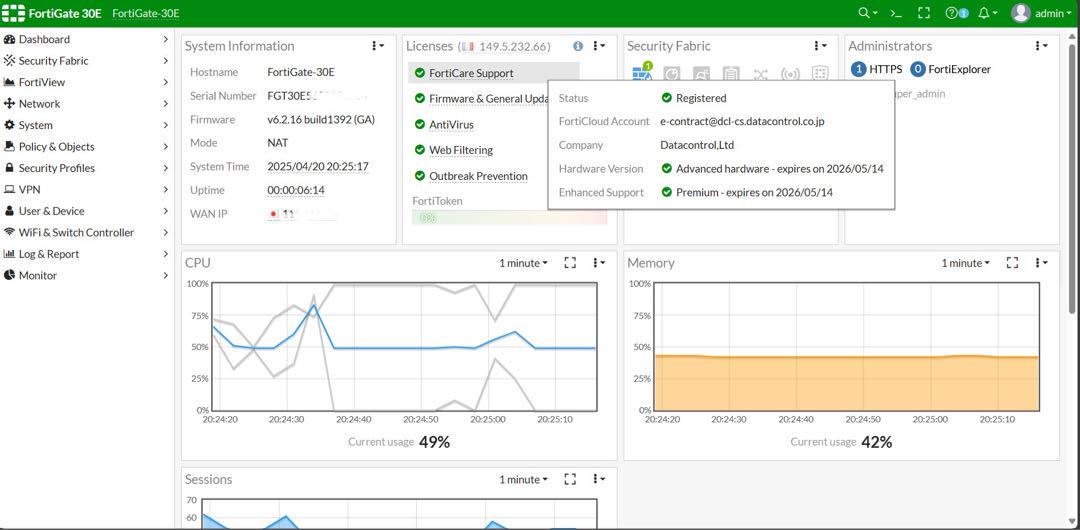Image resolution: width=1080 pixels, height=530 pixels.
Task: Click the shuffle arrows icon in Security Fabric
Action: (x=760, y=74)
